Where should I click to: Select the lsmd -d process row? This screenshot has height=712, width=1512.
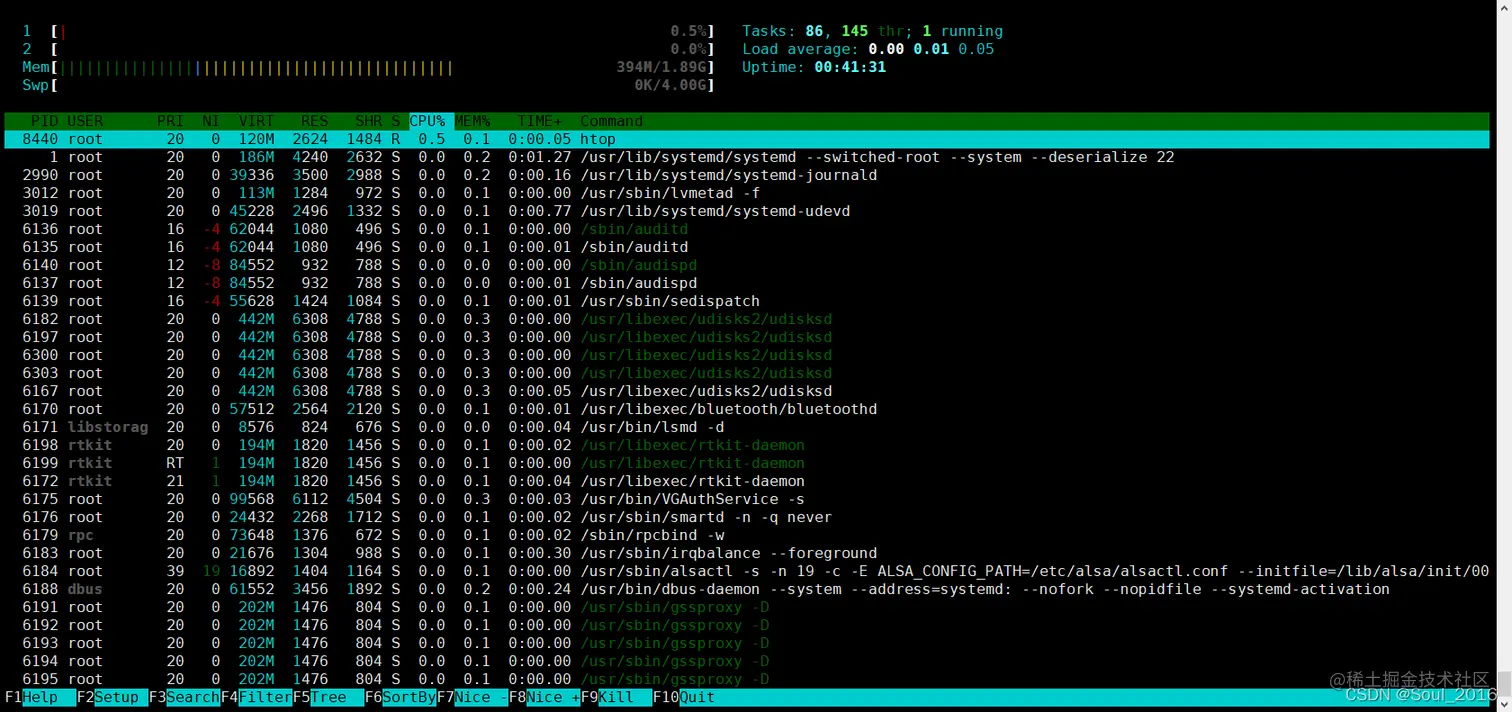[x=747, y=427]
